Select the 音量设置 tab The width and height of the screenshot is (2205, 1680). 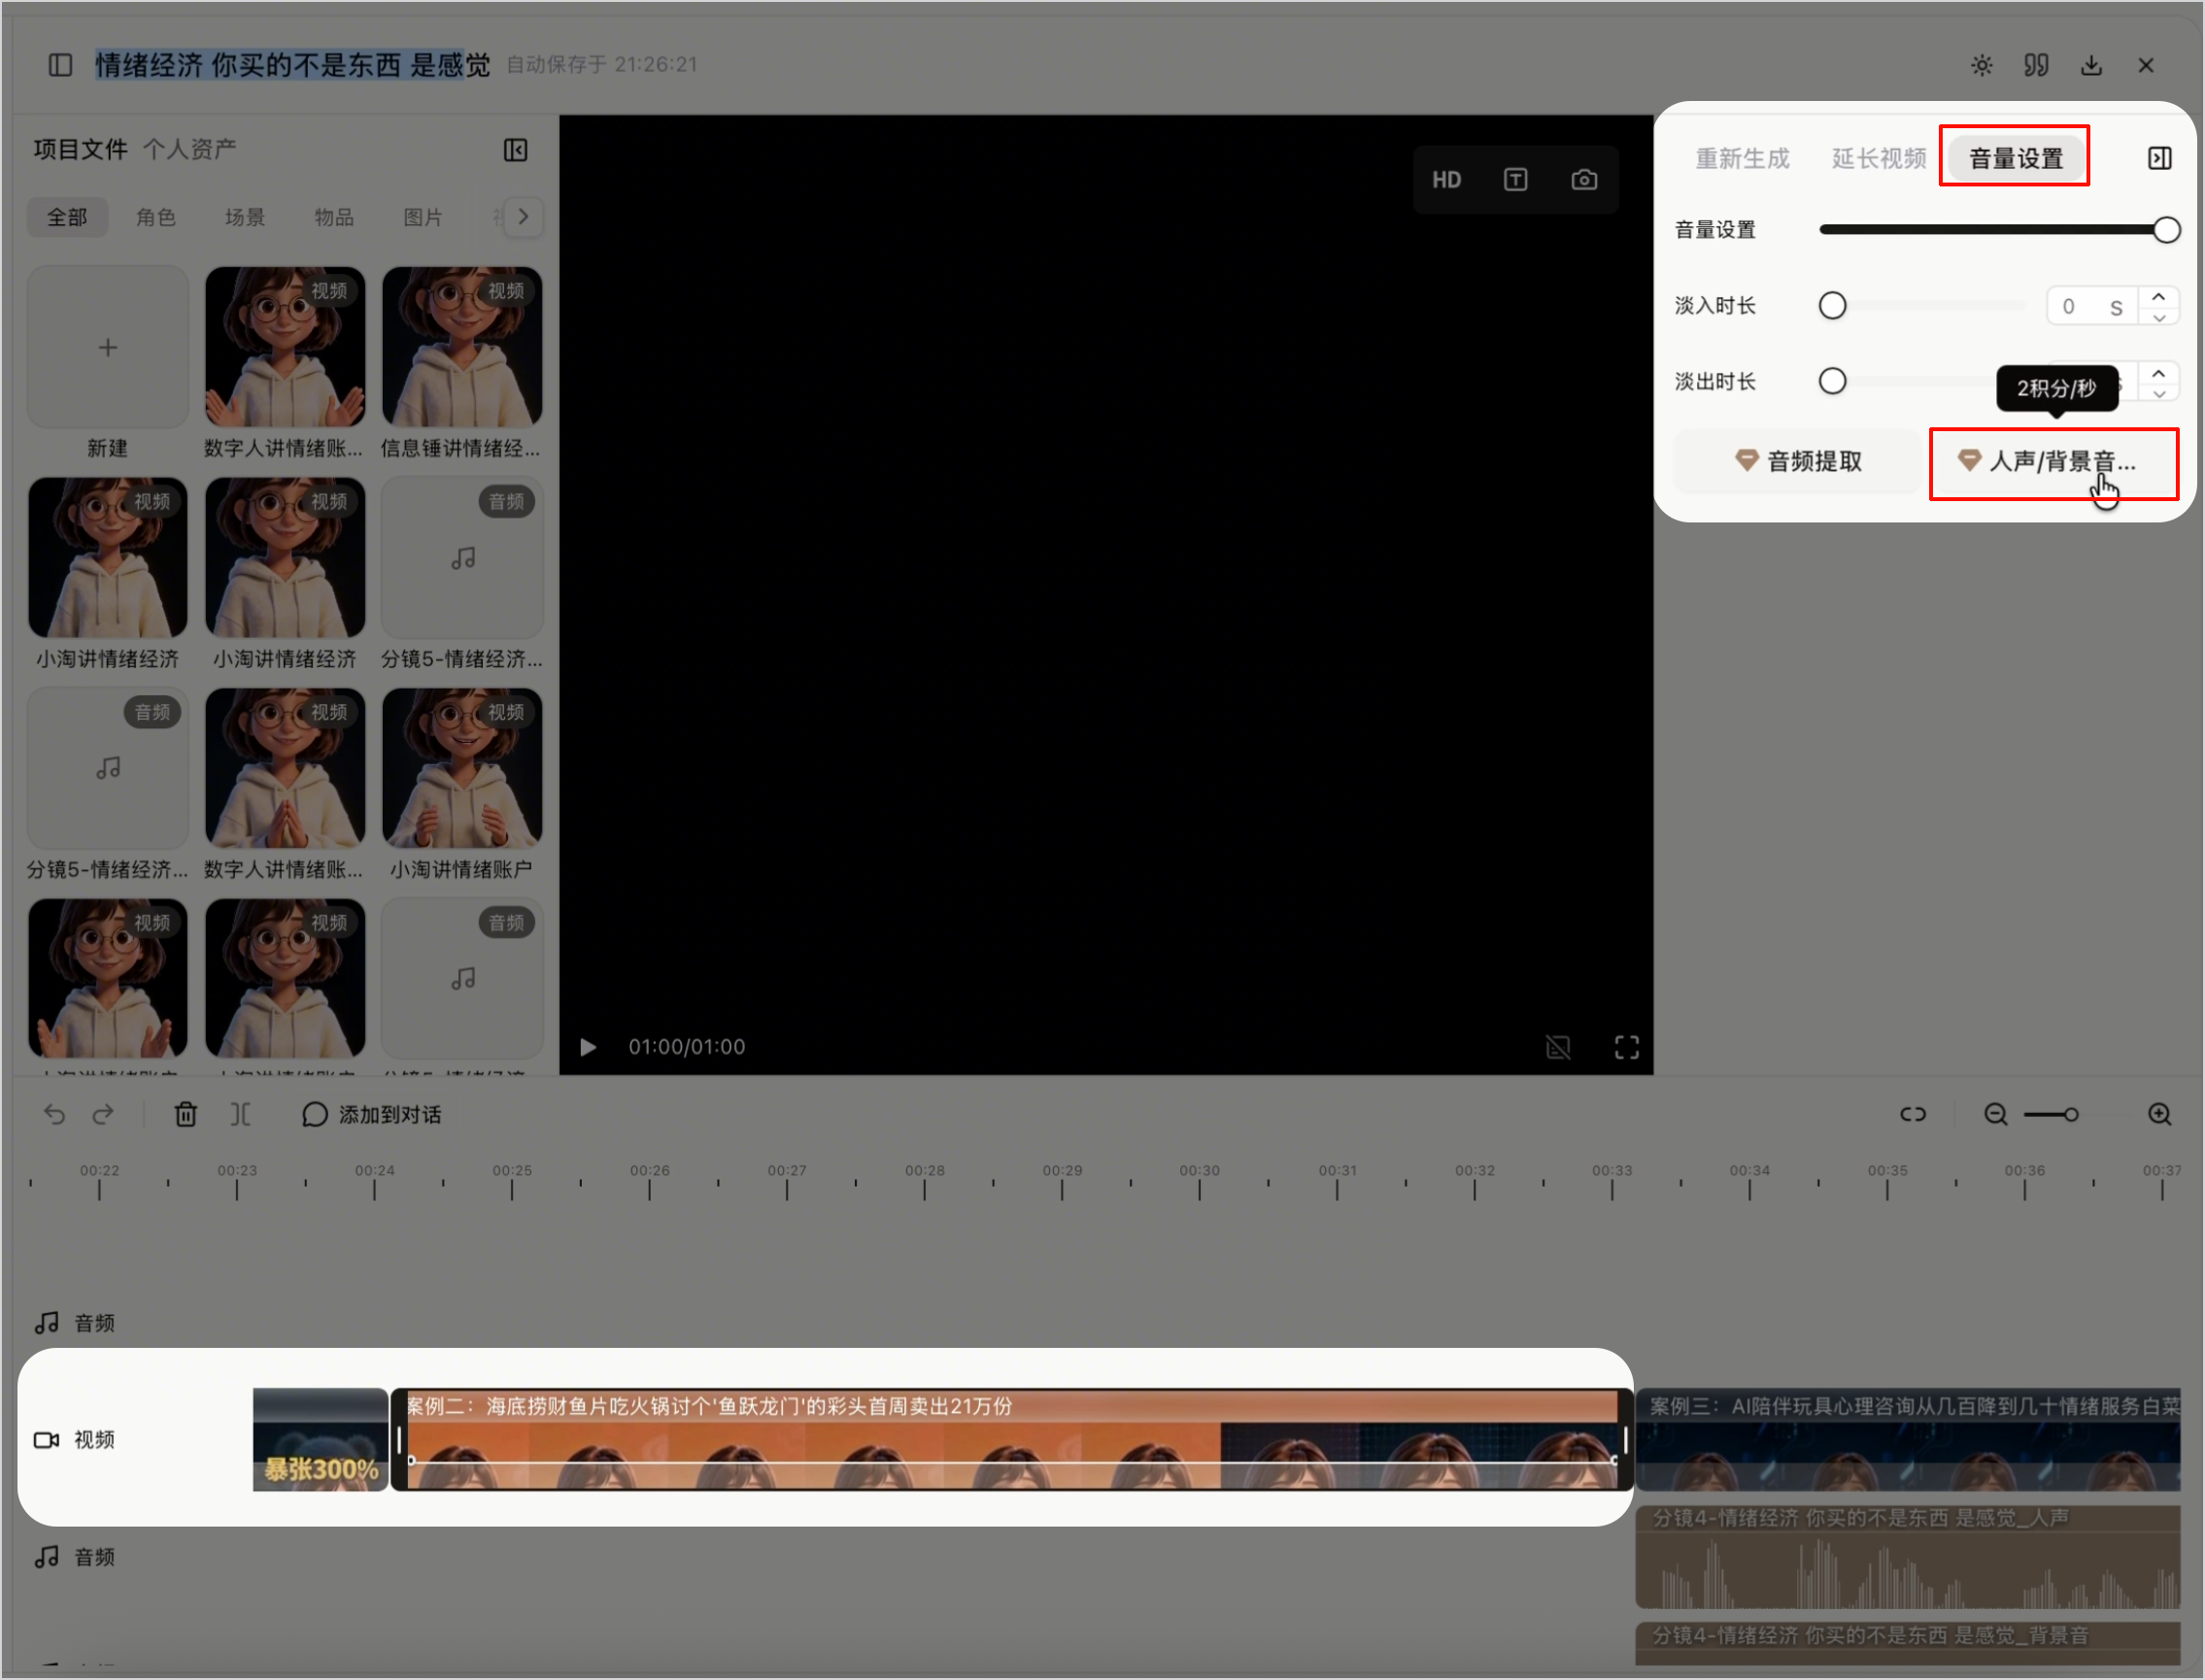pyautogui.click(x=2015, y=158)
